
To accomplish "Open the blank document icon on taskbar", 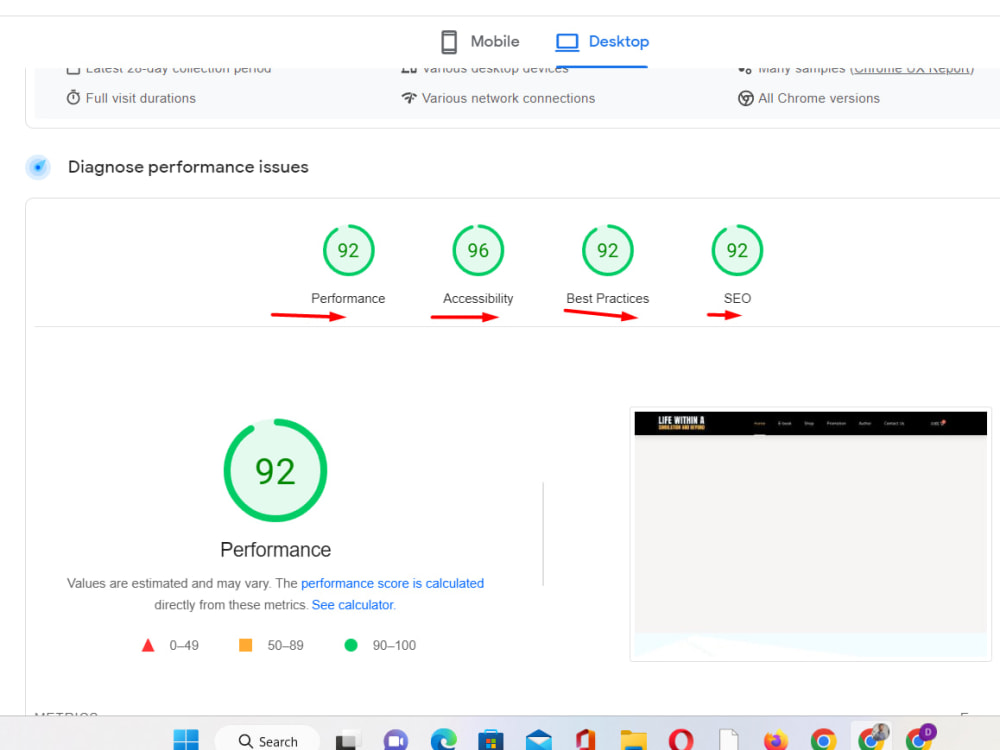I will click(728, 740).
